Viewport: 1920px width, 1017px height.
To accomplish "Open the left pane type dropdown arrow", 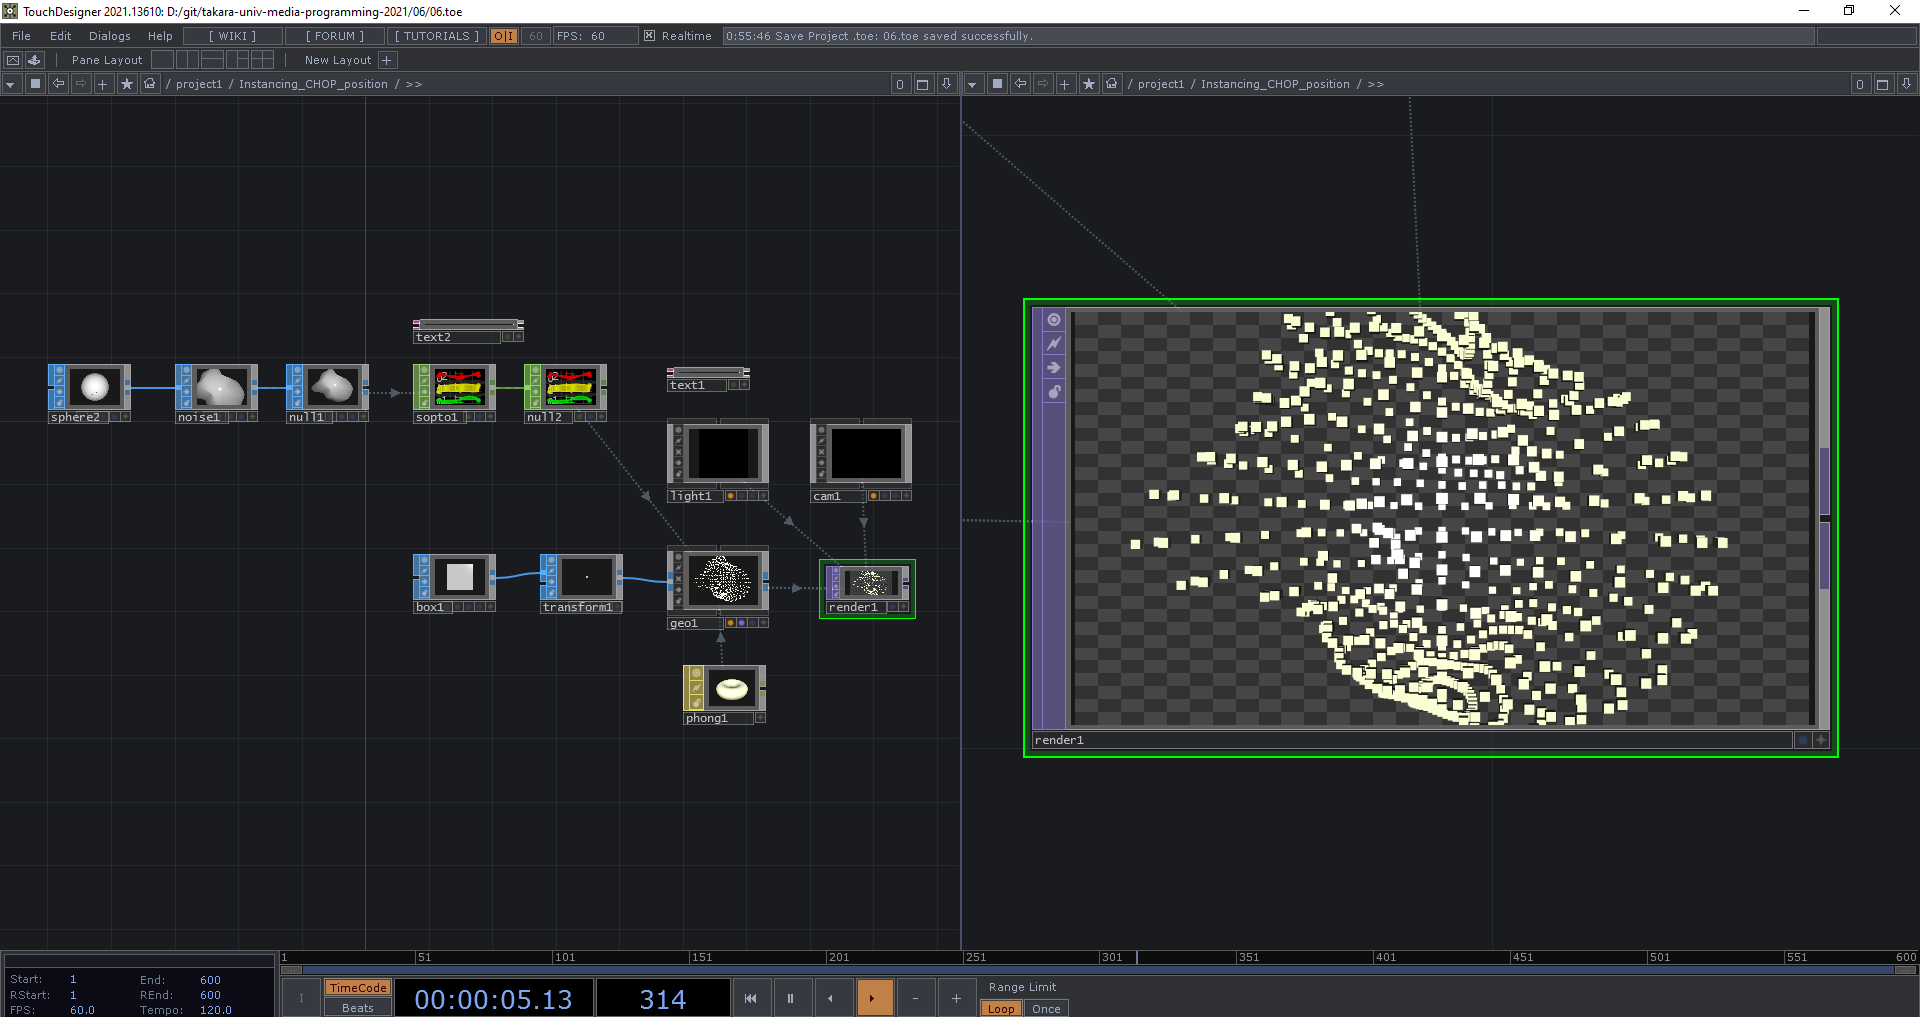I will pyautogui.click(x=11, y=84).
